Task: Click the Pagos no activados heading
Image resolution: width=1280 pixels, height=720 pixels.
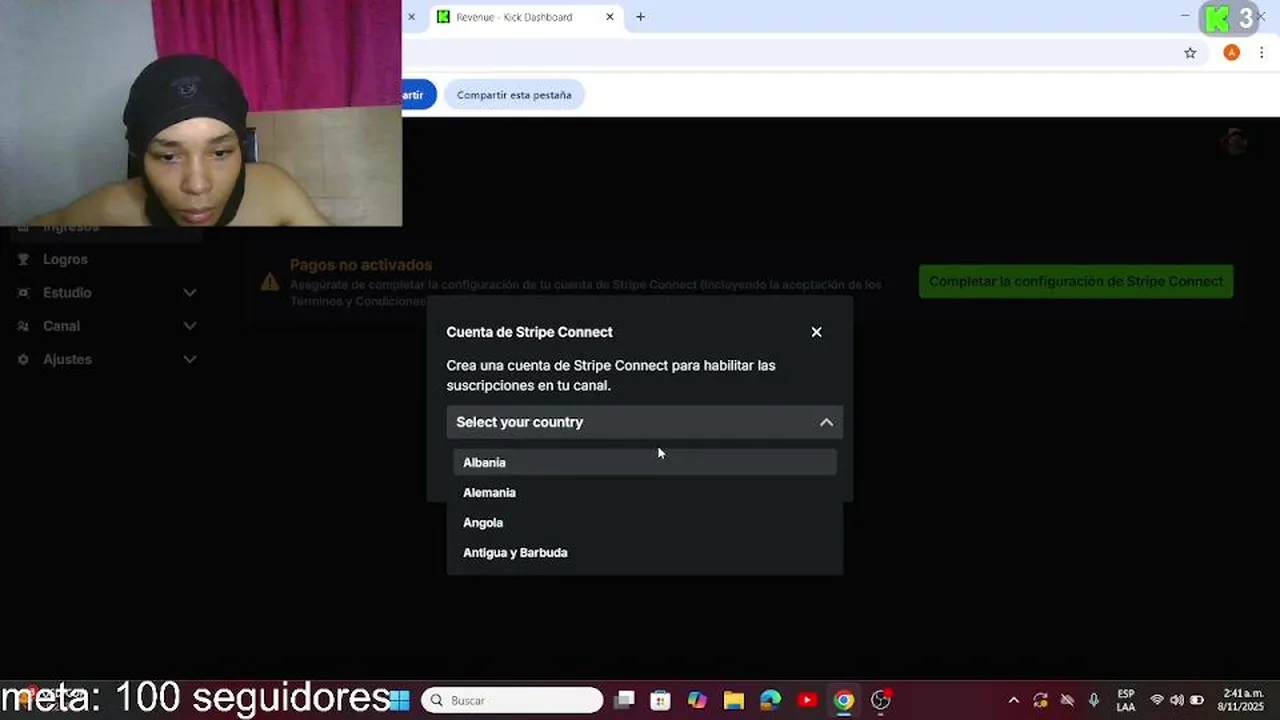Action: pyautogui.click(x=361, y=265)
